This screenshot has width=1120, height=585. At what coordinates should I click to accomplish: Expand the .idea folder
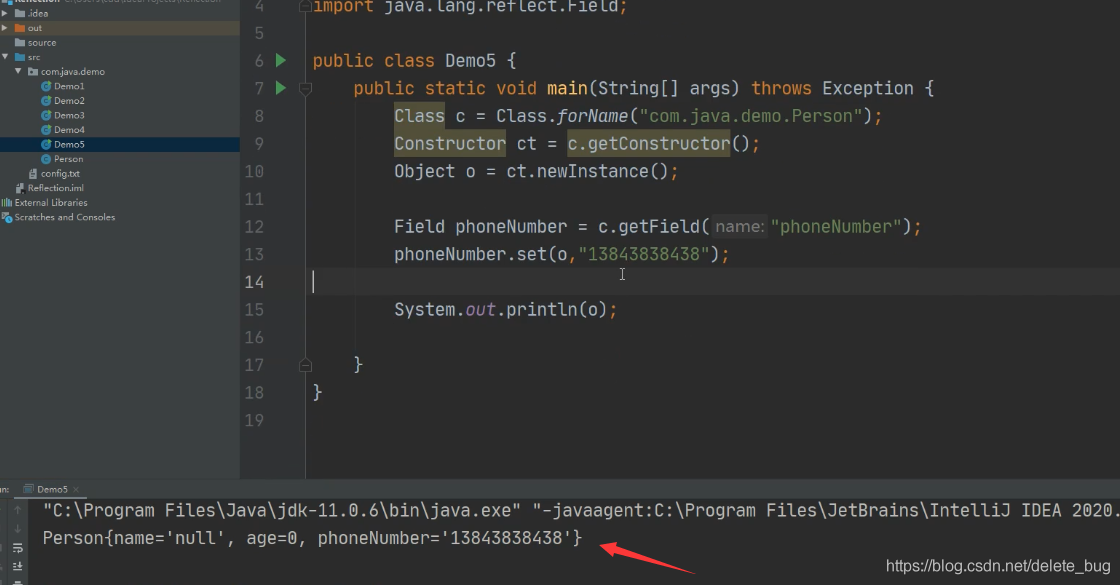tap(5, 14)
